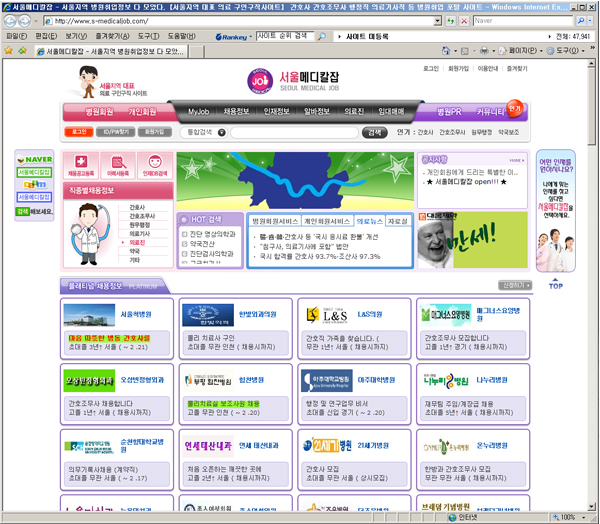Open a new browser tab
600x524 pixels.
pyautogui.click(x=196, y=51)
